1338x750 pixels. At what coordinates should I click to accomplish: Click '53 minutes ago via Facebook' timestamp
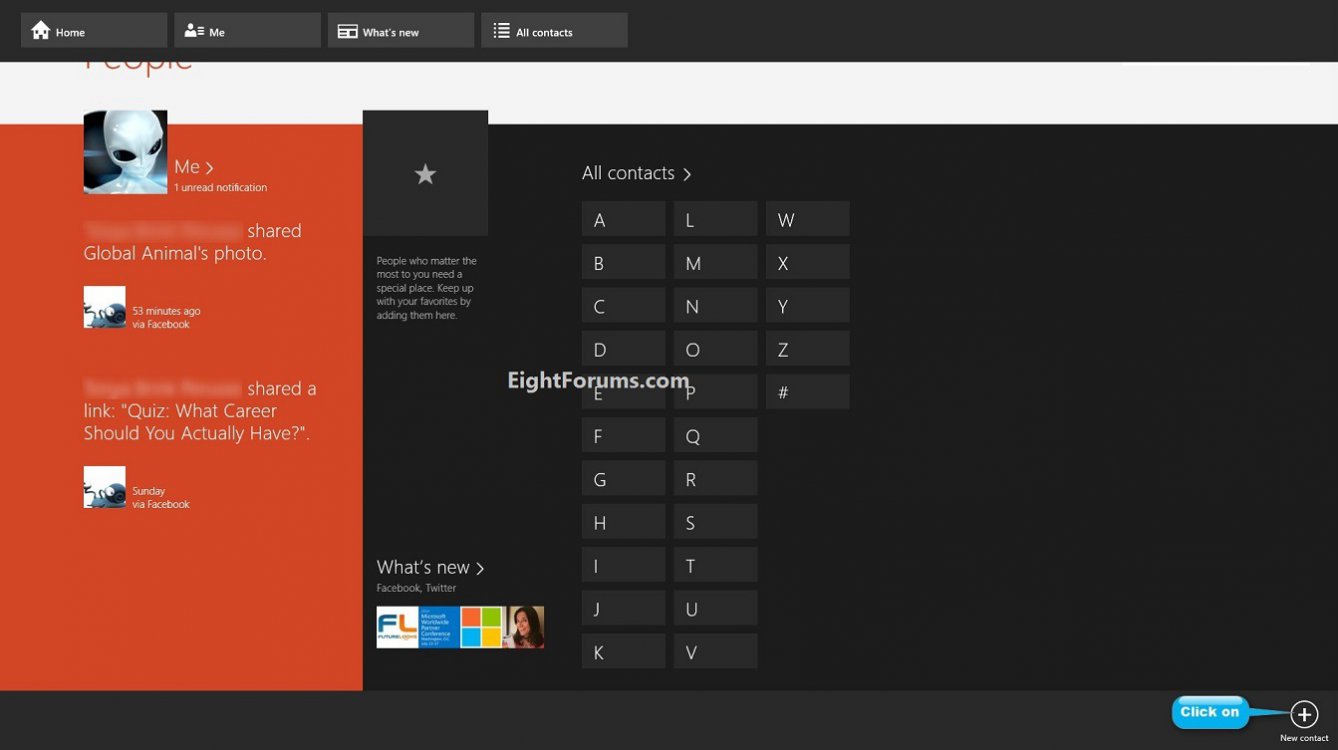pos(166,318)
